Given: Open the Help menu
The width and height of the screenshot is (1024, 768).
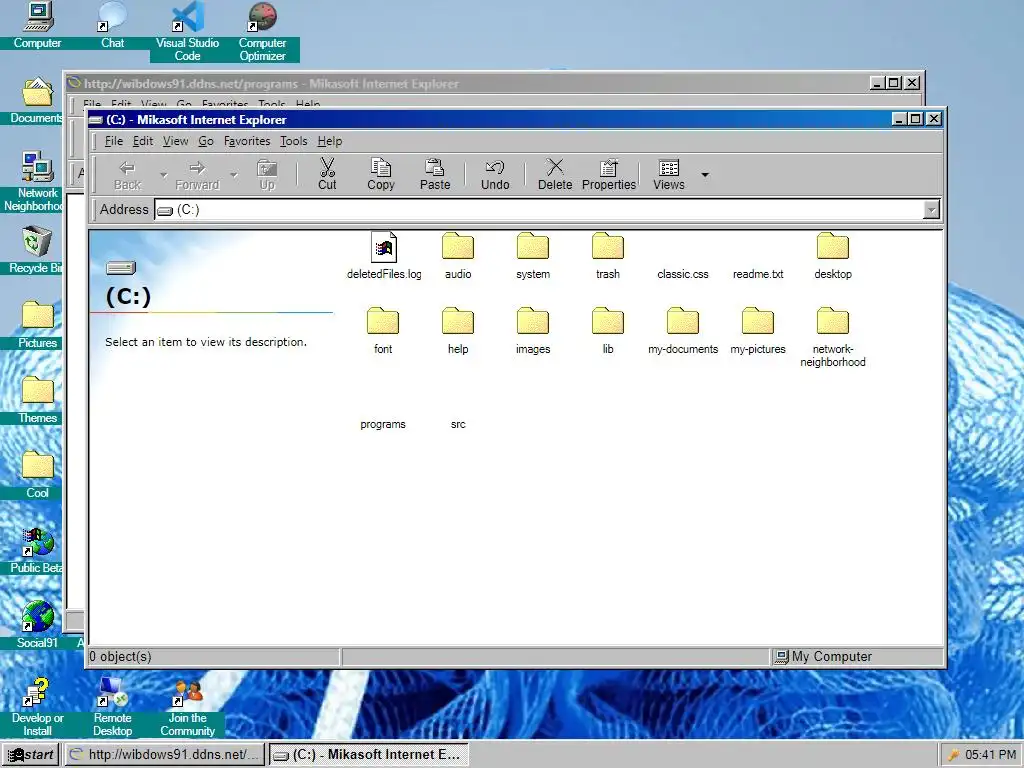Looking at the screenshot, I should click(330, 141).
